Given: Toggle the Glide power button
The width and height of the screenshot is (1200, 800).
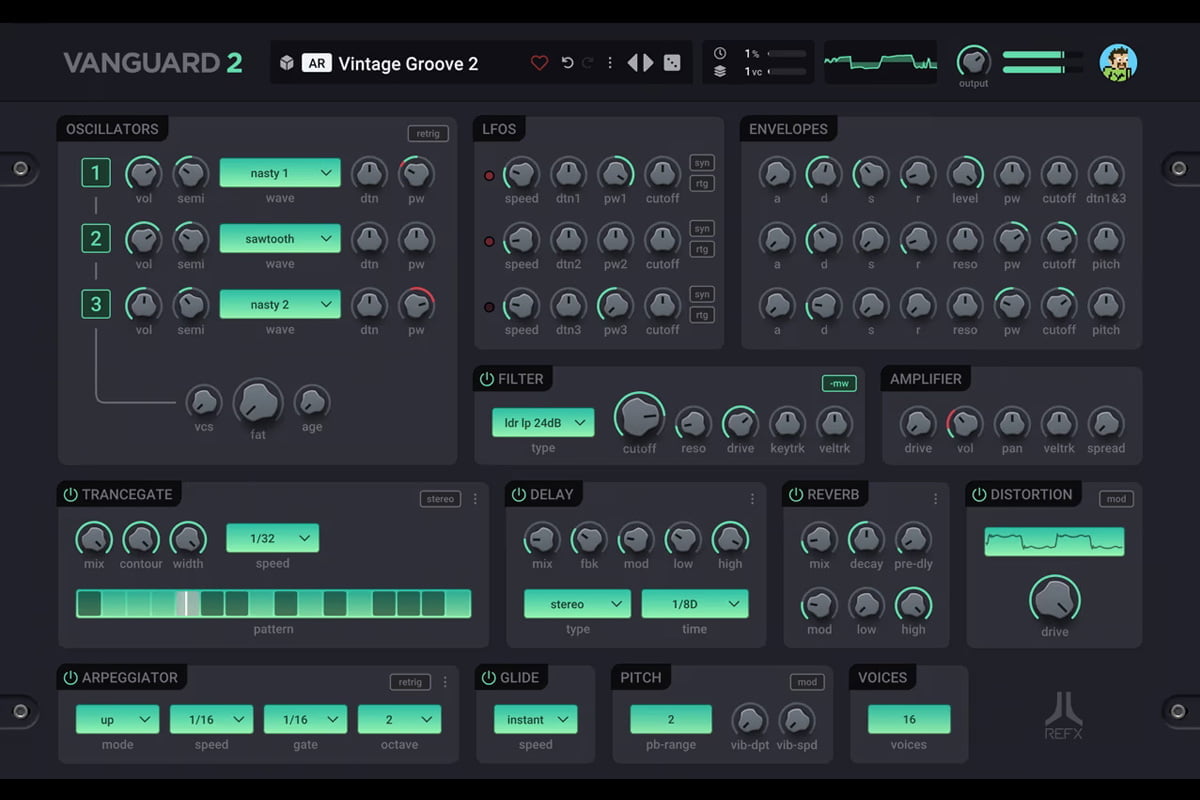Looking at the screenshot, I should [x=487, y=678].
